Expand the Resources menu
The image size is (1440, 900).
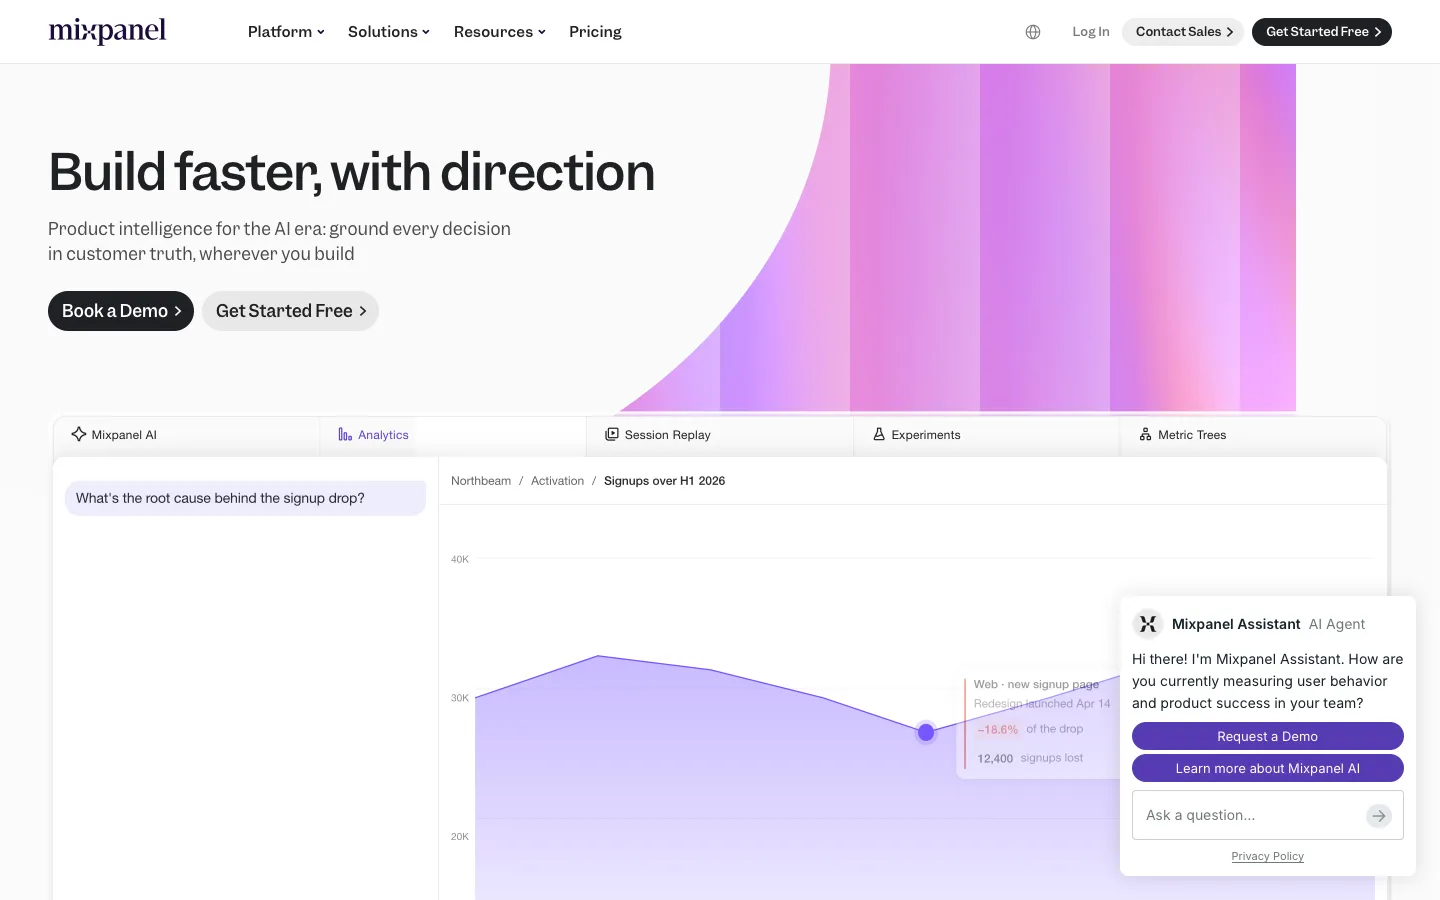500,32
